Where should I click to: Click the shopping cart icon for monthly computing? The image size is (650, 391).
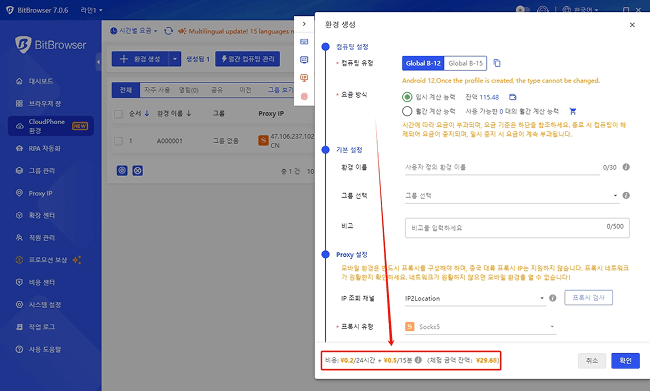click(x=572, y=111)
